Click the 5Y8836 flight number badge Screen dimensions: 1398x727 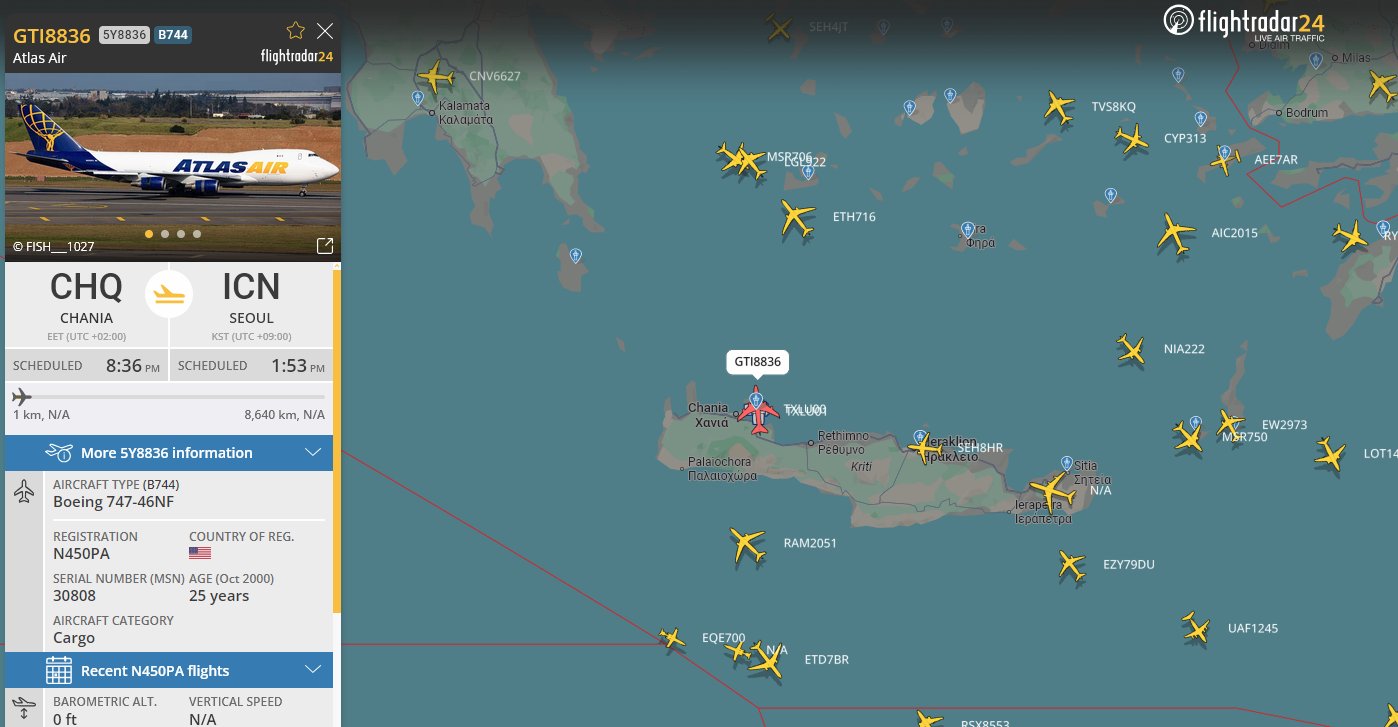(x=124, y=35)
